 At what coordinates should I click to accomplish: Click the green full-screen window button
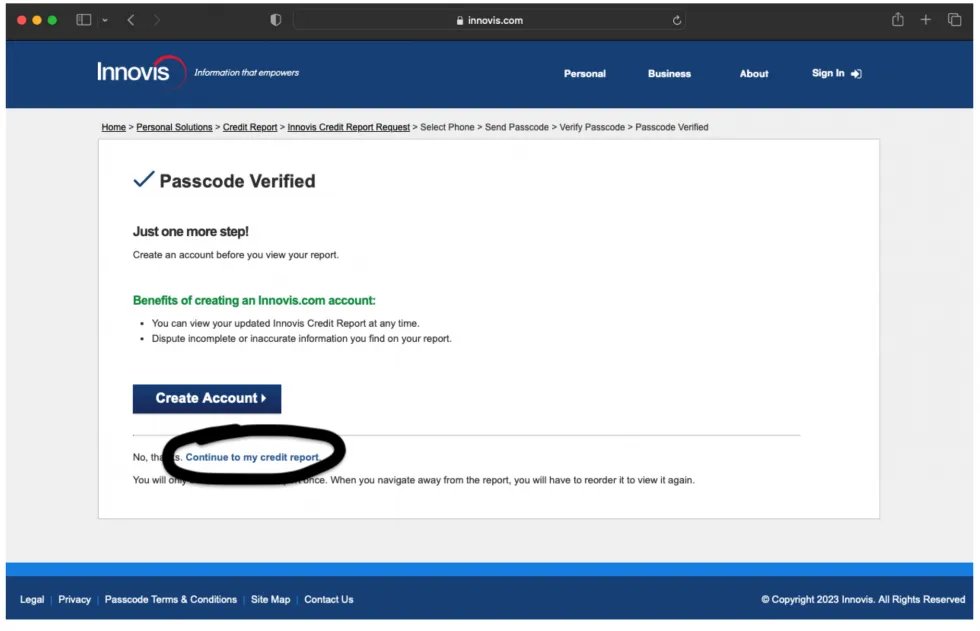52,20
